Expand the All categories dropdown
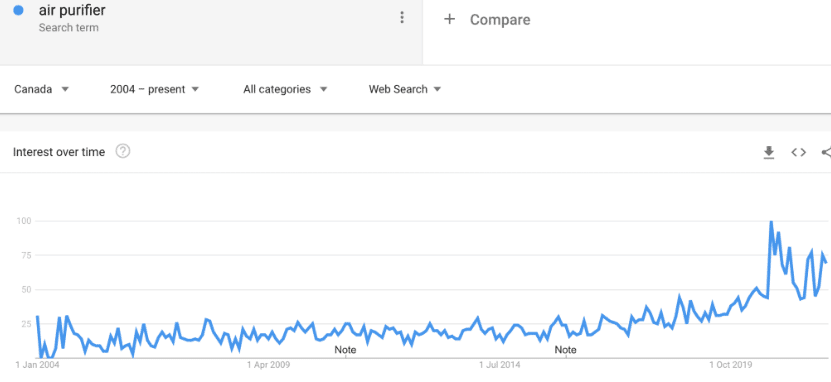 (285, 90)
